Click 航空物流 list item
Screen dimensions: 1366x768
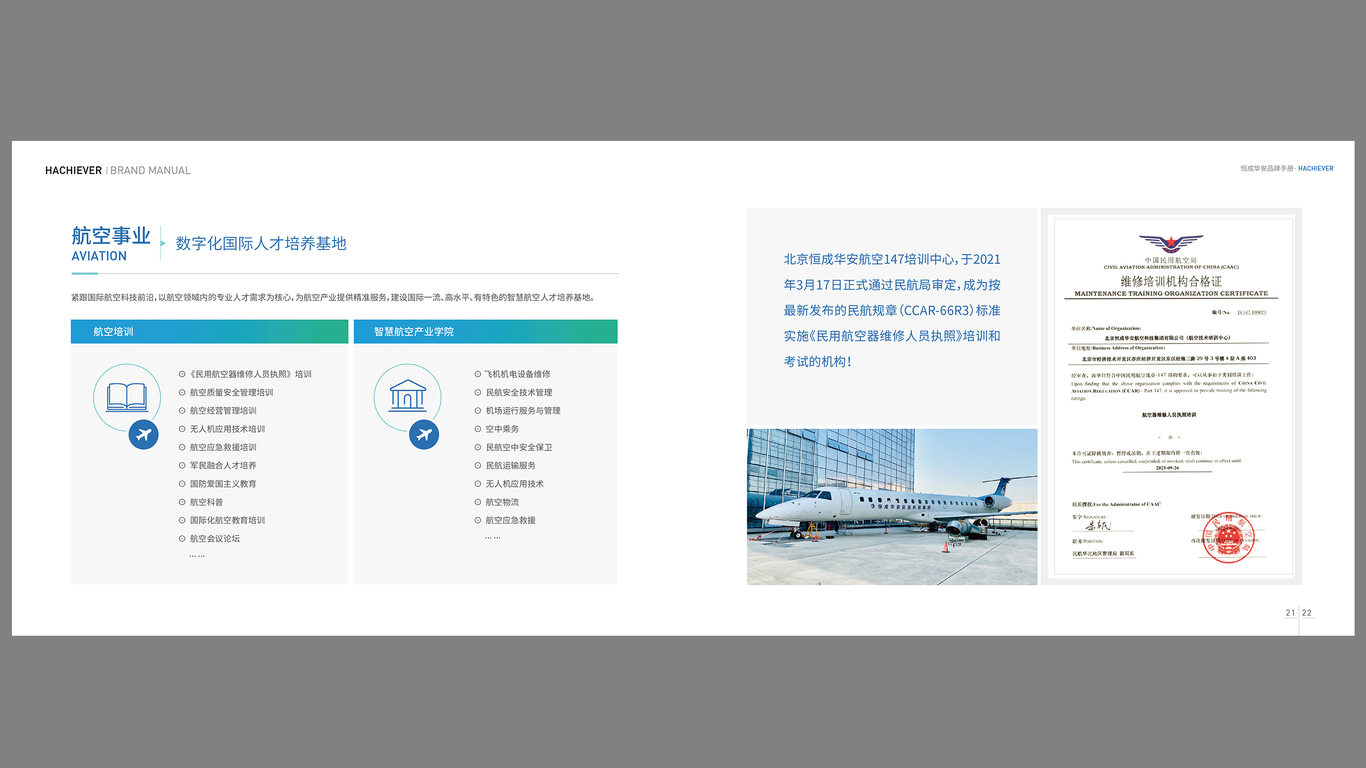point(502,502)
